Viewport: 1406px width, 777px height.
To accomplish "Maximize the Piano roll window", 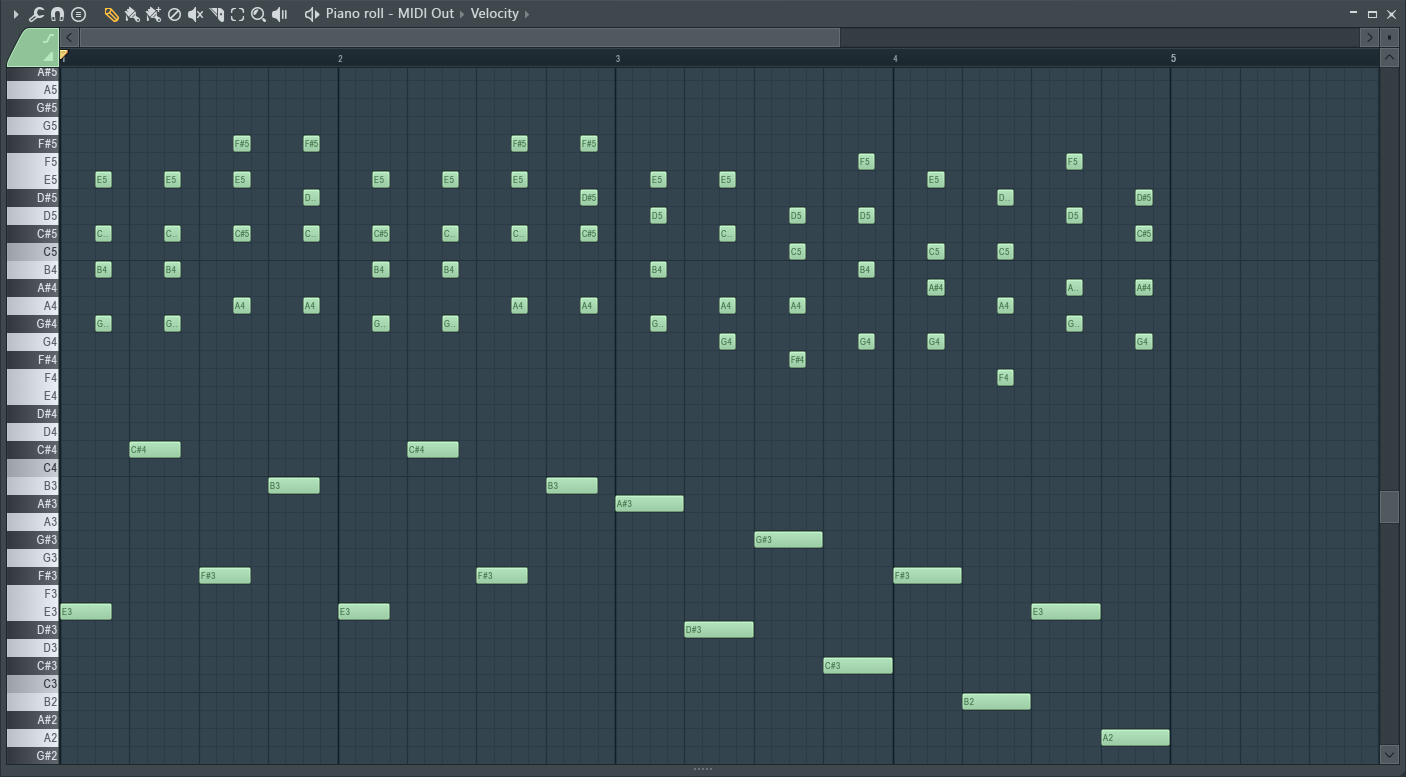I will [x=1372, y=14].
